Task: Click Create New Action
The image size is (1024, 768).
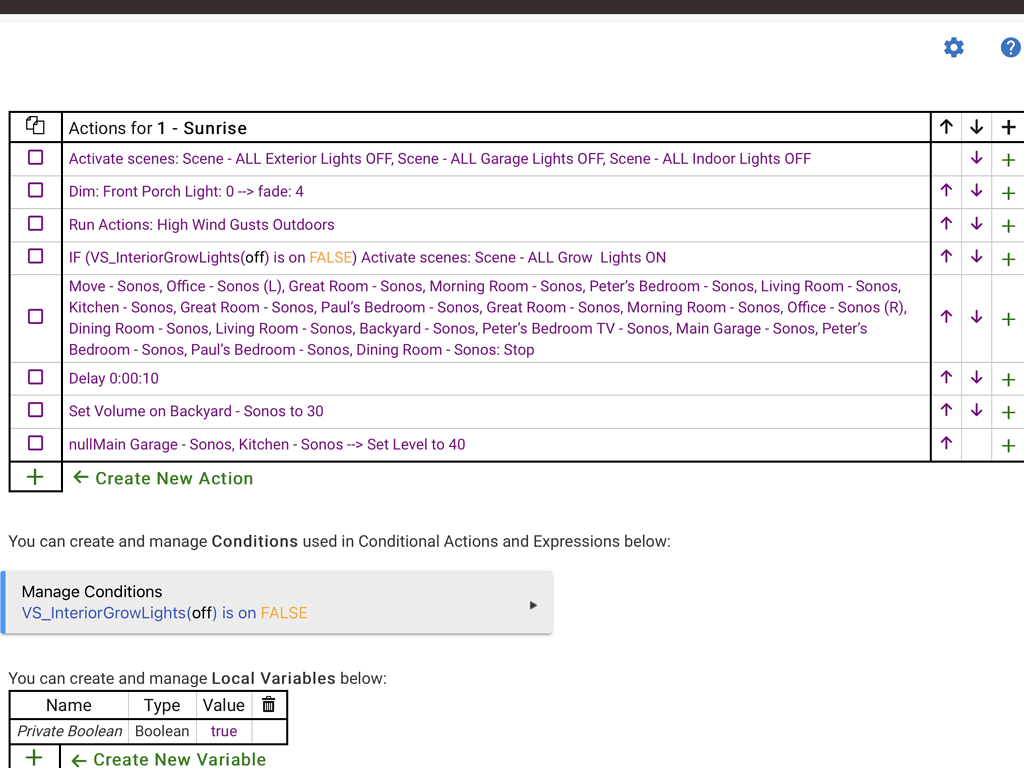Action: pos(173,478)
